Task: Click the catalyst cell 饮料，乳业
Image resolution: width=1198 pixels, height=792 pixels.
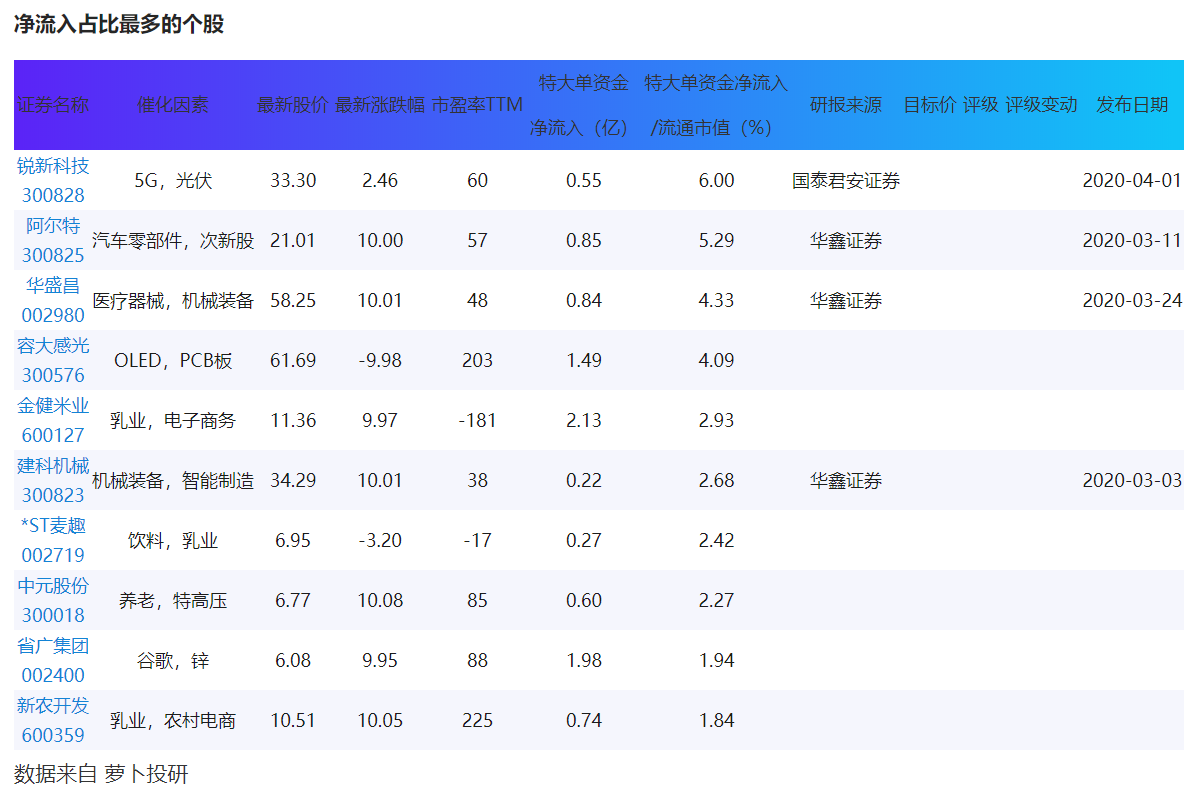Action: click(173, 540)
